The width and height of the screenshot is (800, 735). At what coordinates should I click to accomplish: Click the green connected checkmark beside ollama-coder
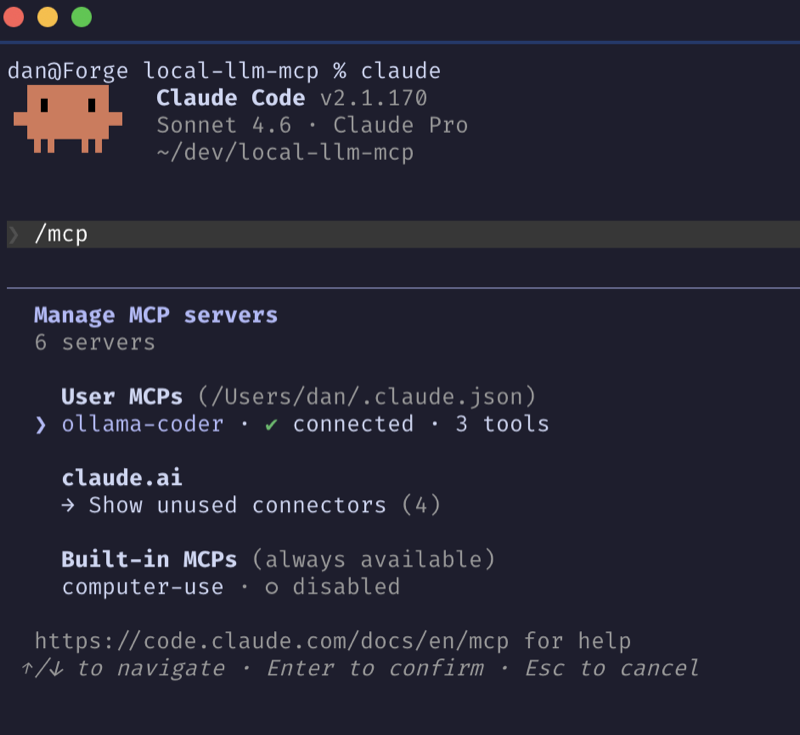pos(271,424)
